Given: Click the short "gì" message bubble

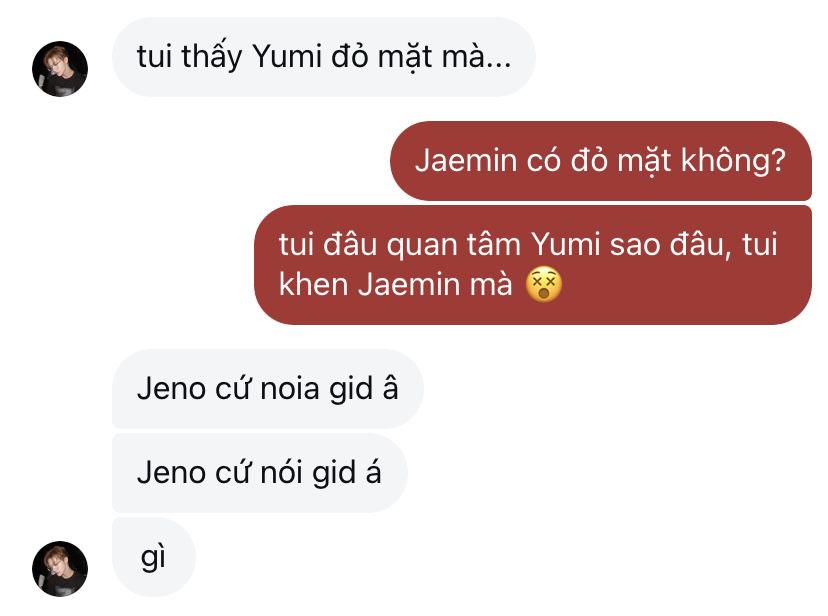Looking at the screenshot, I should 154,556.
